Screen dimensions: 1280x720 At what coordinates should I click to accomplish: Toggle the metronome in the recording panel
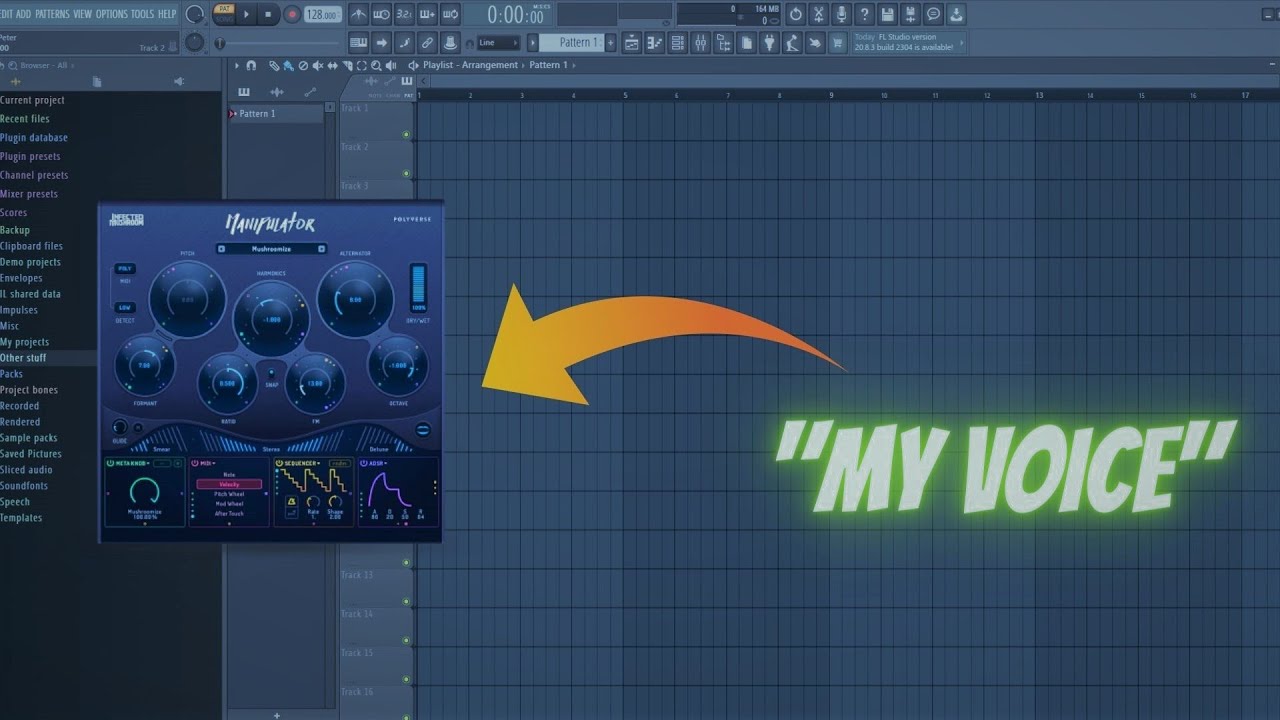(359, 14)
